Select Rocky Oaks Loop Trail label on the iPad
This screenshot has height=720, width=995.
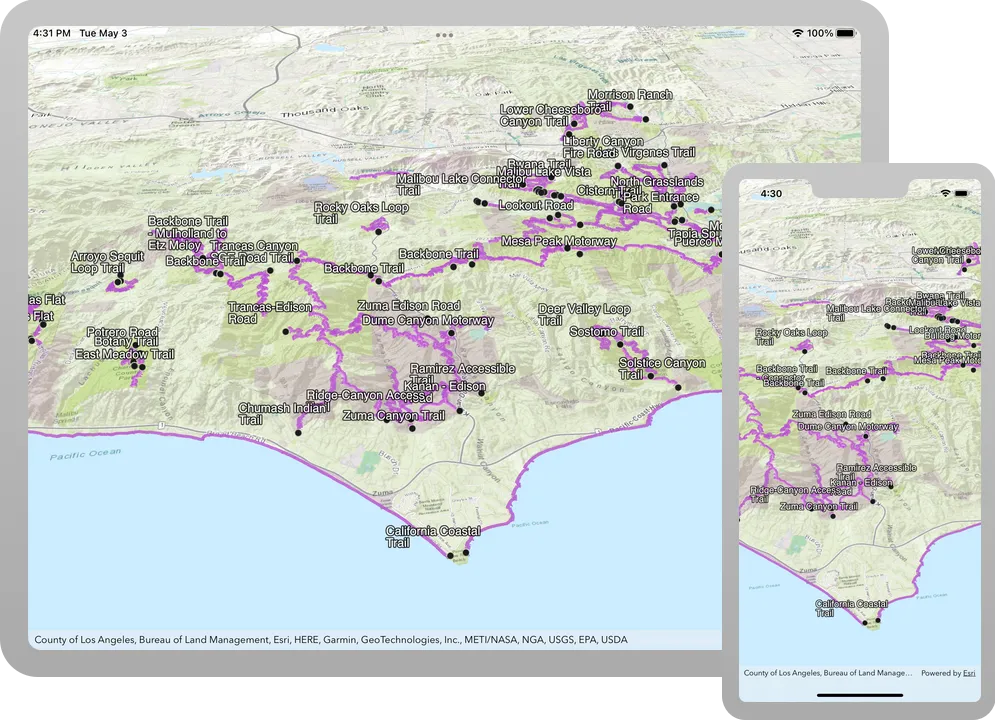click(x=361, y=213)
